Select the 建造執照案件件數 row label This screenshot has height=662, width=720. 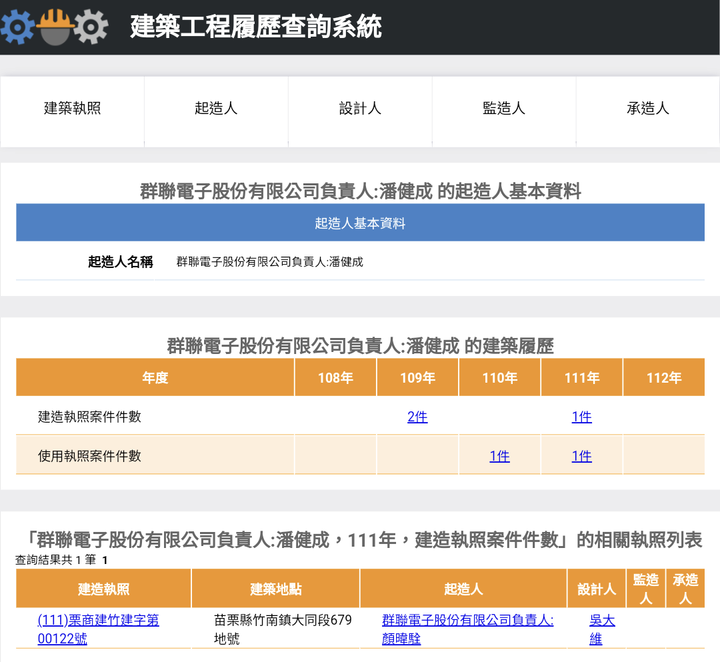[x=89, y=417]
